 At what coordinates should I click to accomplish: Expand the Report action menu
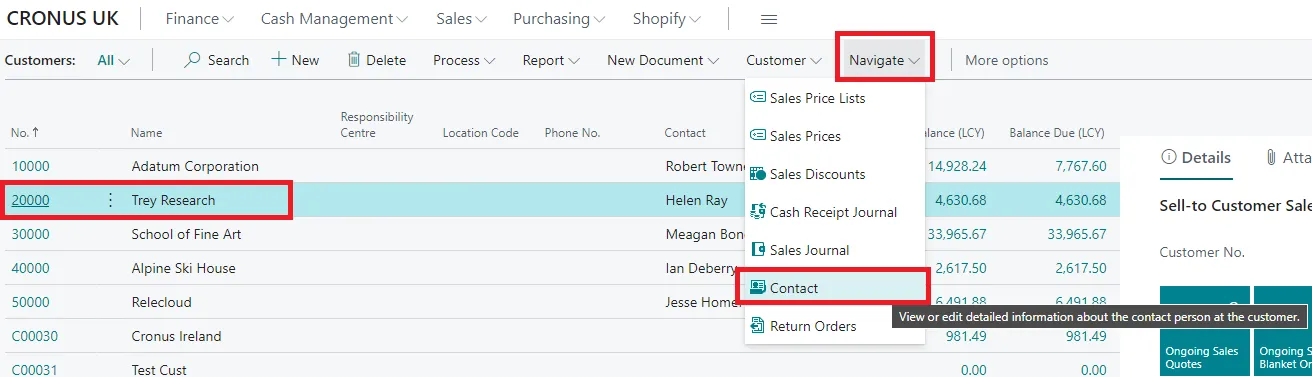551,60
